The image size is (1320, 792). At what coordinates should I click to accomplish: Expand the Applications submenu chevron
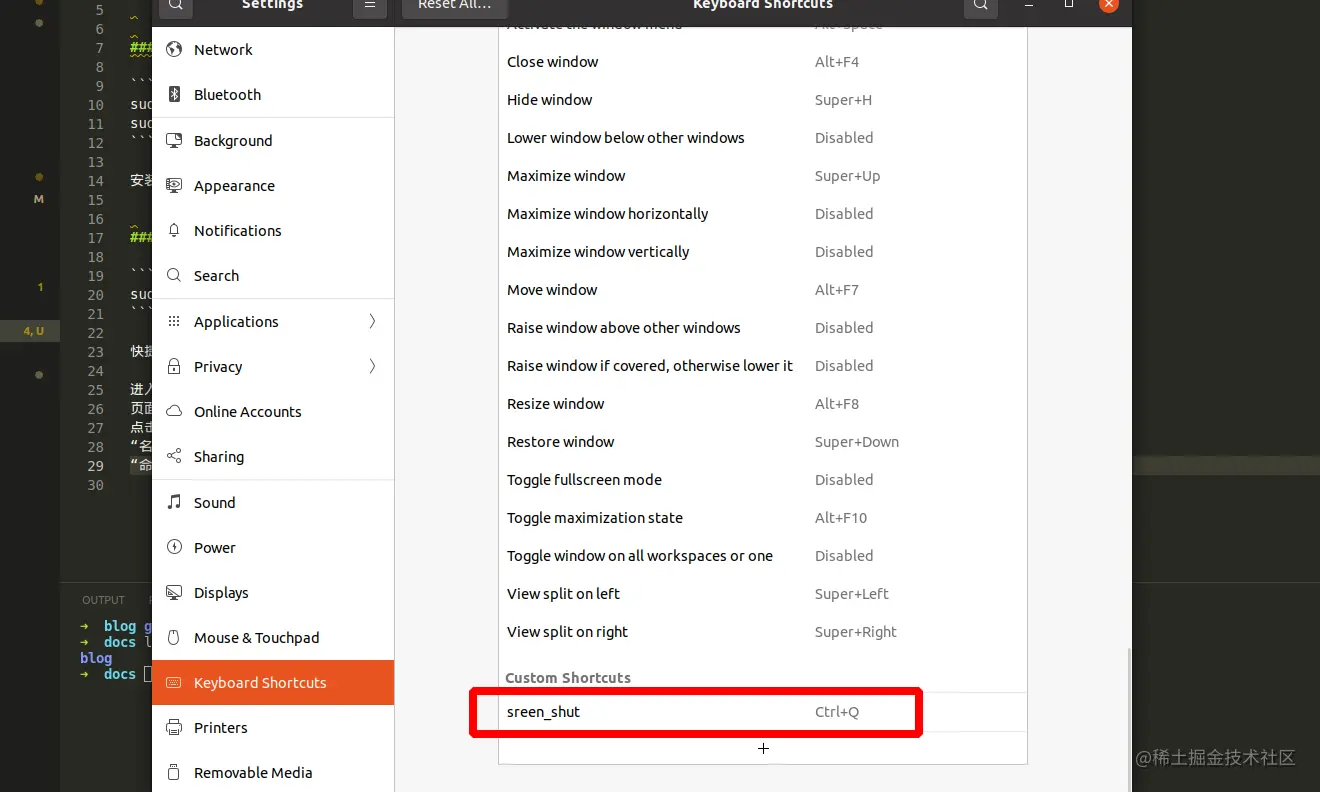click(372, 322)
